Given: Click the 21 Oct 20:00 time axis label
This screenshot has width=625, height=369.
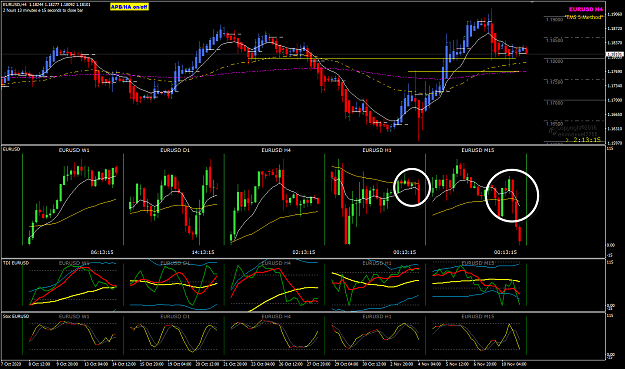Looking at the screenshot, I should [235, 364].
